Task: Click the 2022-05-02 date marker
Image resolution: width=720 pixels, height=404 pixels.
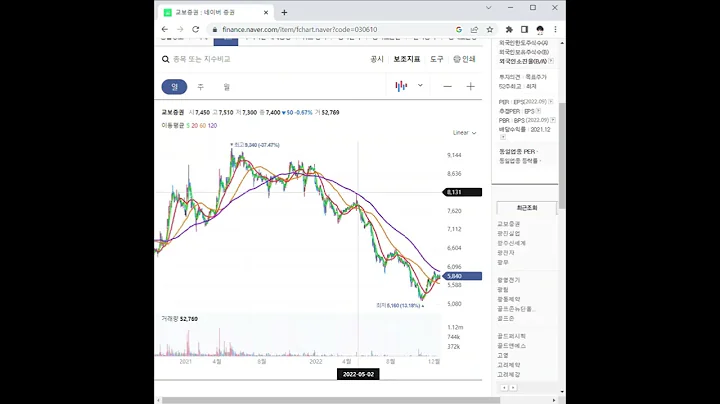Action: tap(358, 374)
